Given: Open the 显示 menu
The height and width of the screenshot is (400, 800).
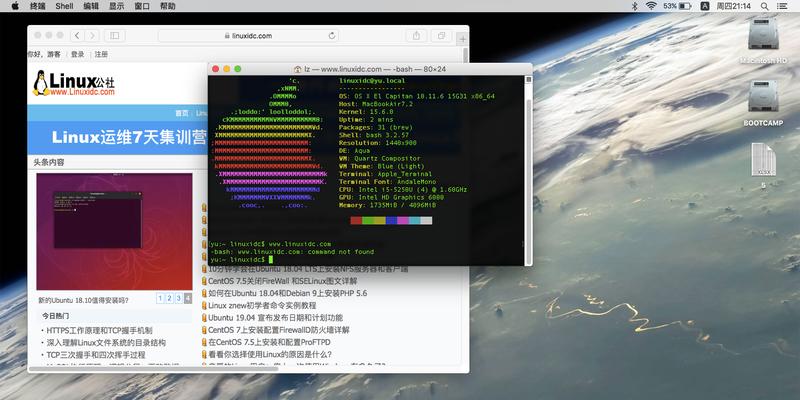Looking at the screenshot, I should 116,6.
